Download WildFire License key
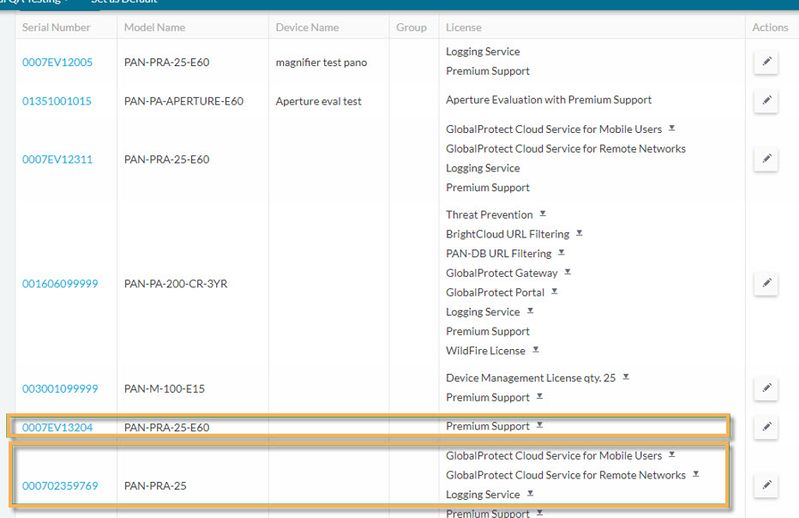799x518 pixels. [536, 350]
